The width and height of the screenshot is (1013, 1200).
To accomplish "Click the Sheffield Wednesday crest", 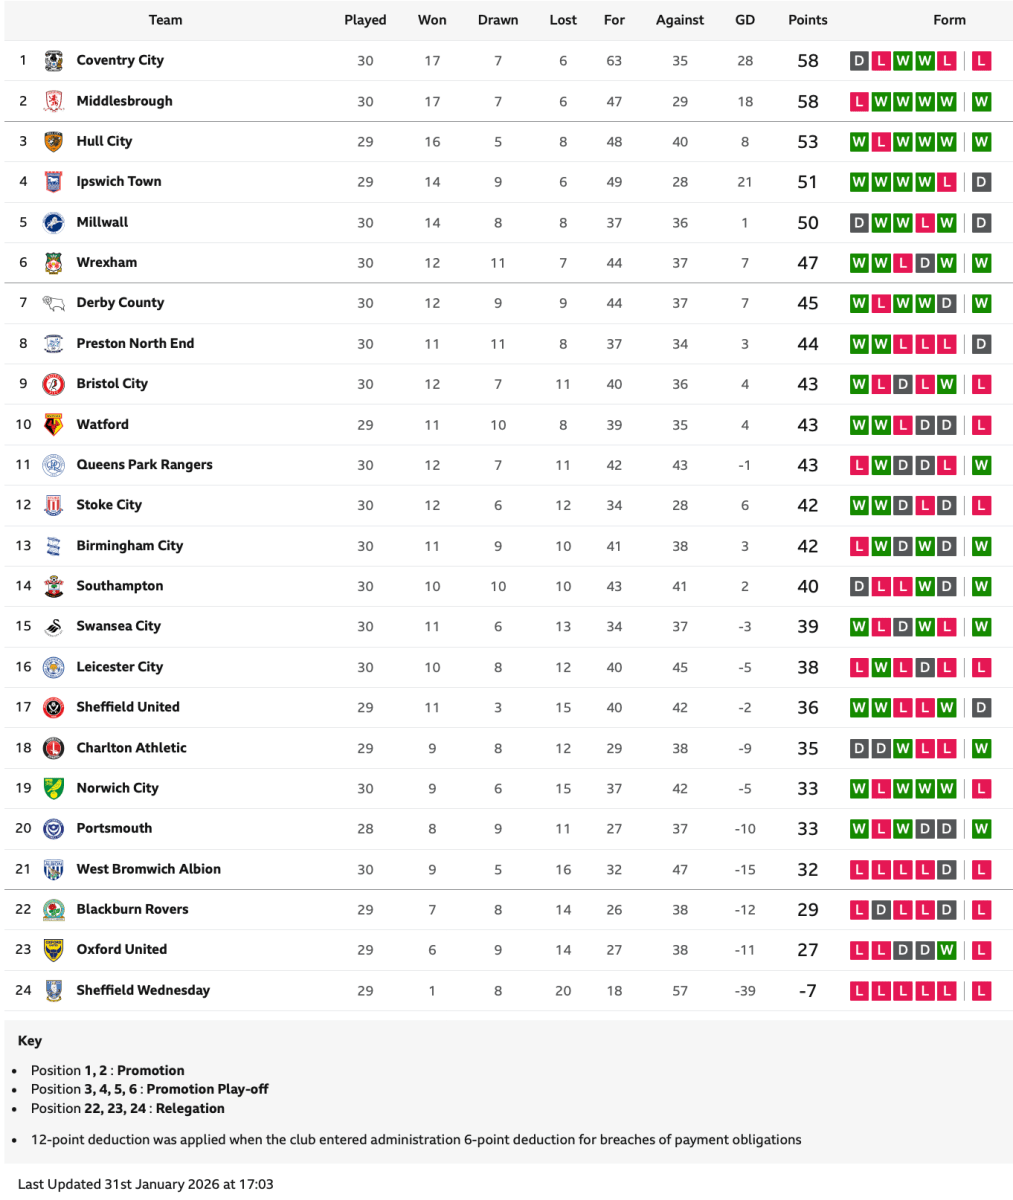I will click(54, 990).
